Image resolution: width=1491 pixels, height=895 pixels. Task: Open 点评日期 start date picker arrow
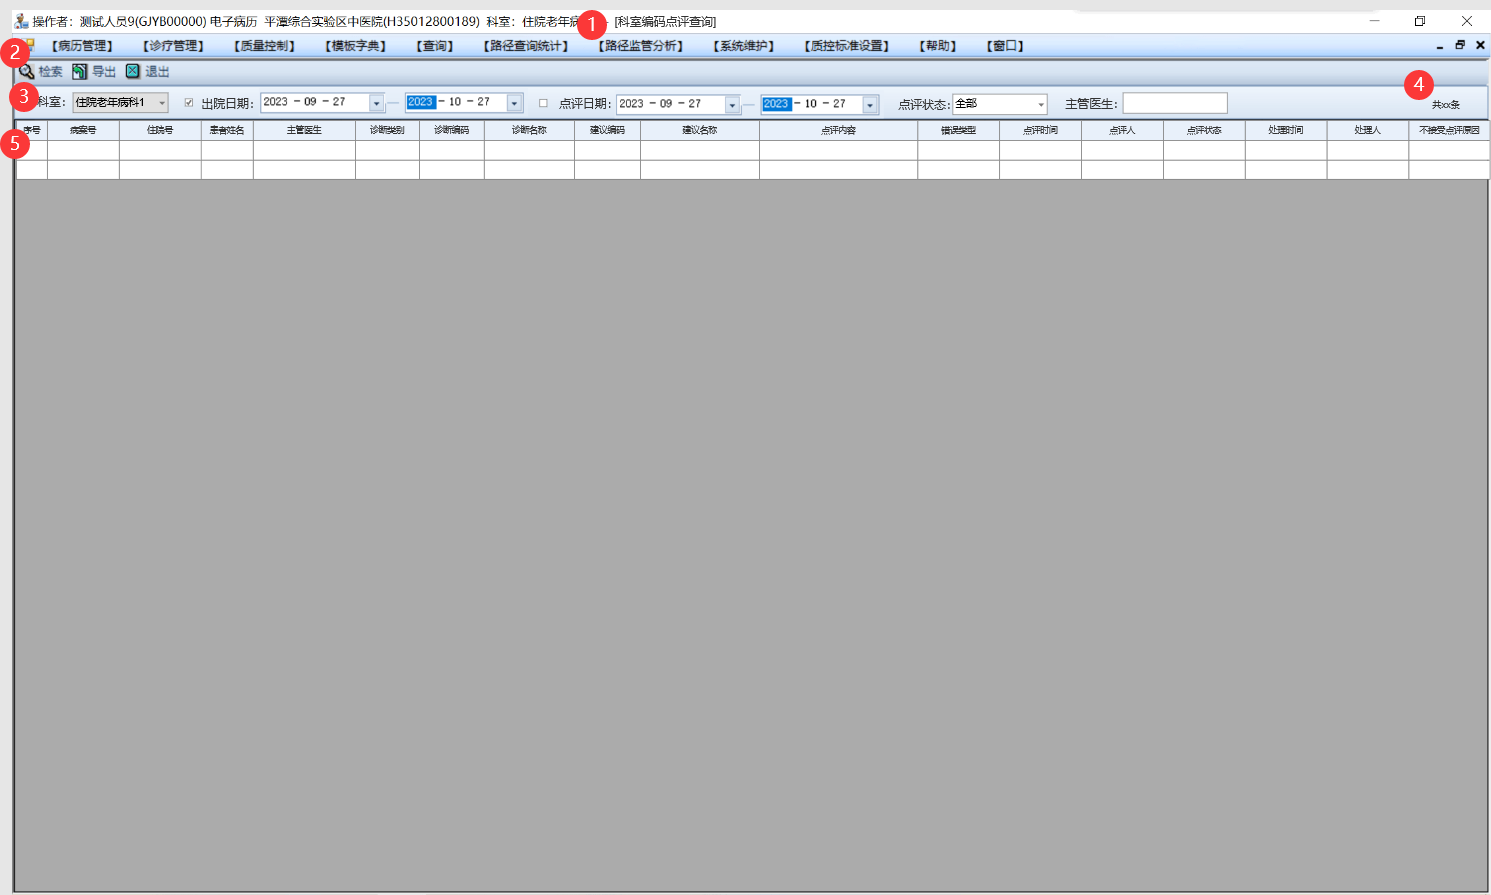click(733, 105)
